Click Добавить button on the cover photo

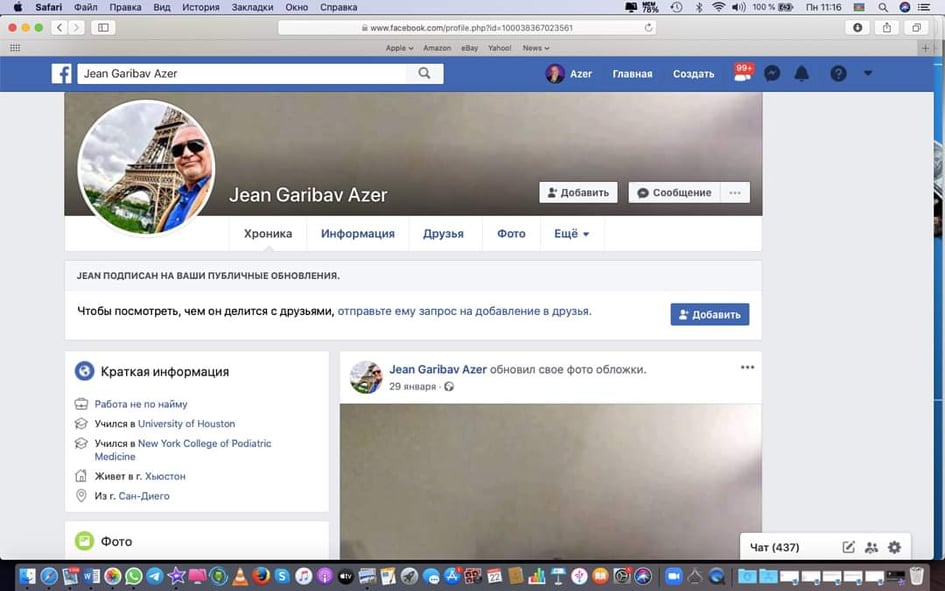point(579,193)
